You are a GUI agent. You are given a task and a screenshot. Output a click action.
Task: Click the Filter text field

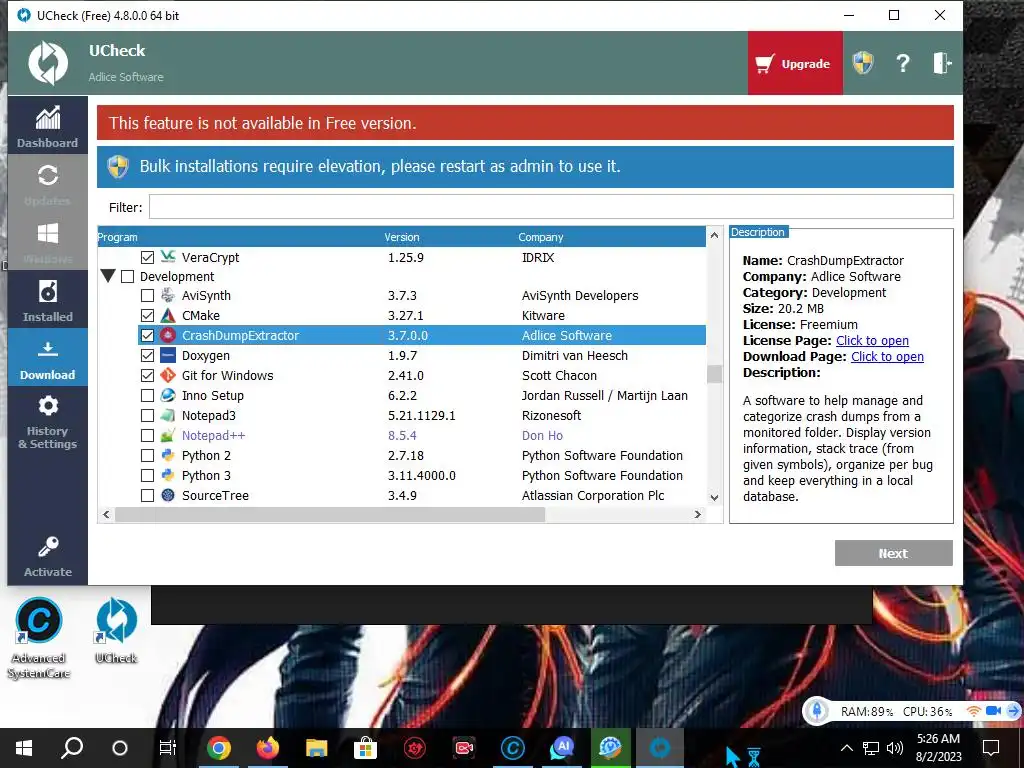click(551, 207)
